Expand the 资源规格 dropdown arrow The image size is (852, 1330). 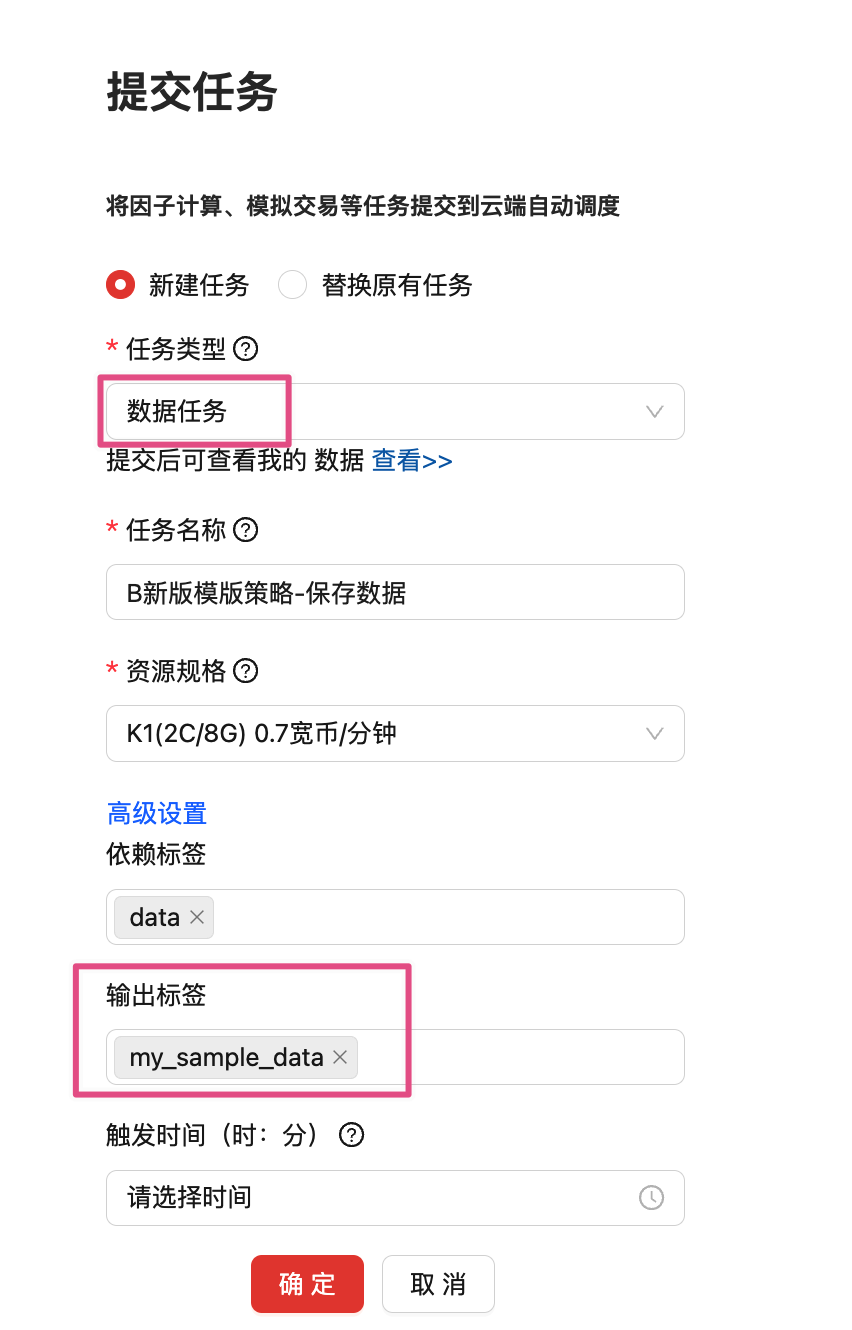point(655,733)
